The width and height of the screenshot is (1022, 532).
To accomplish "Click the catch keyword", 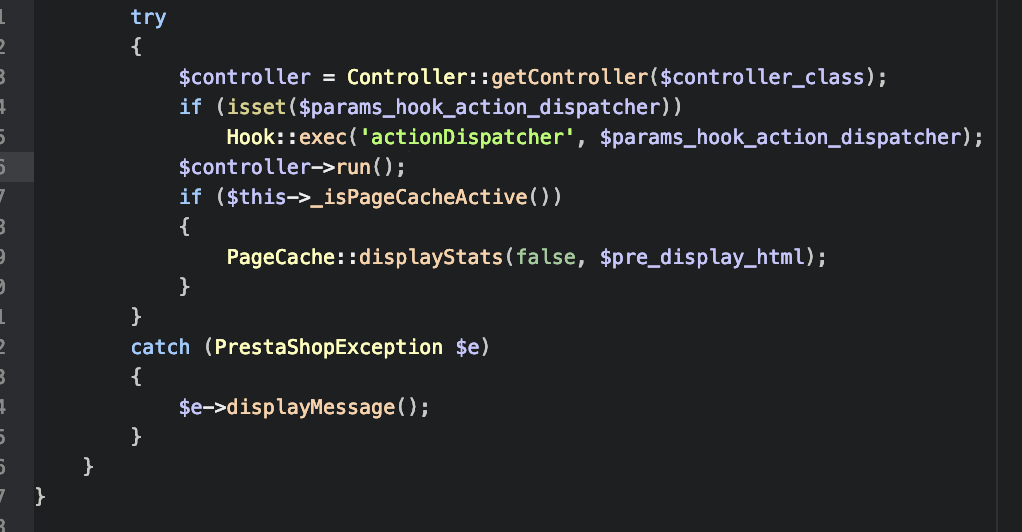I will pos(160,347).
